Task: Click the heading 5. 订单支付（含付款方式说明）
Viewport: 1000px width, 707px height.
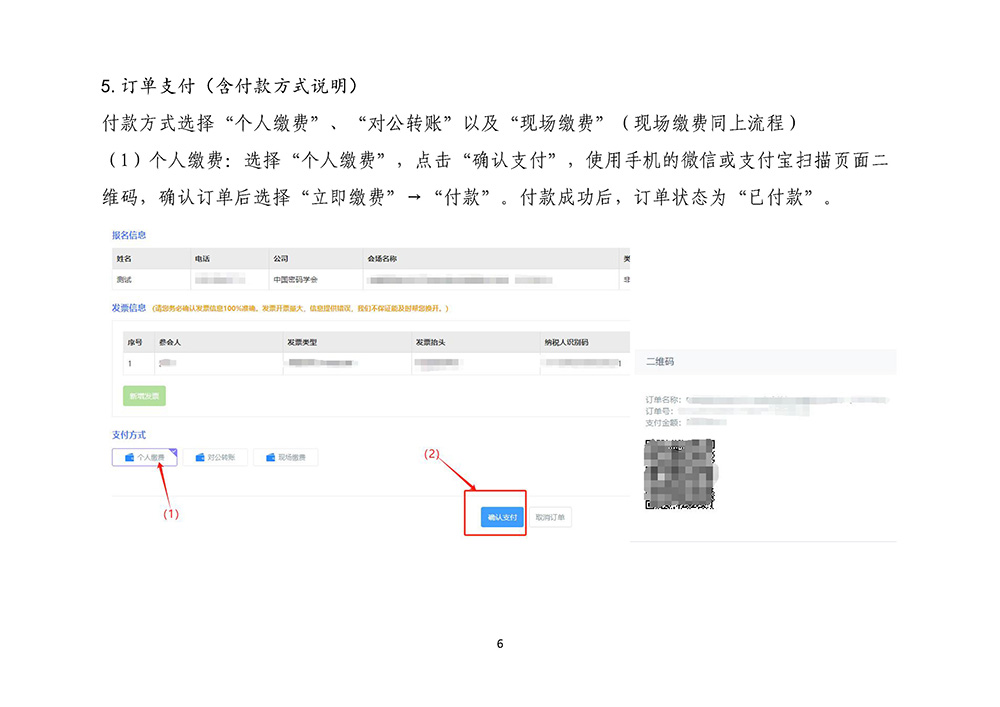Action: click(231, 86)
